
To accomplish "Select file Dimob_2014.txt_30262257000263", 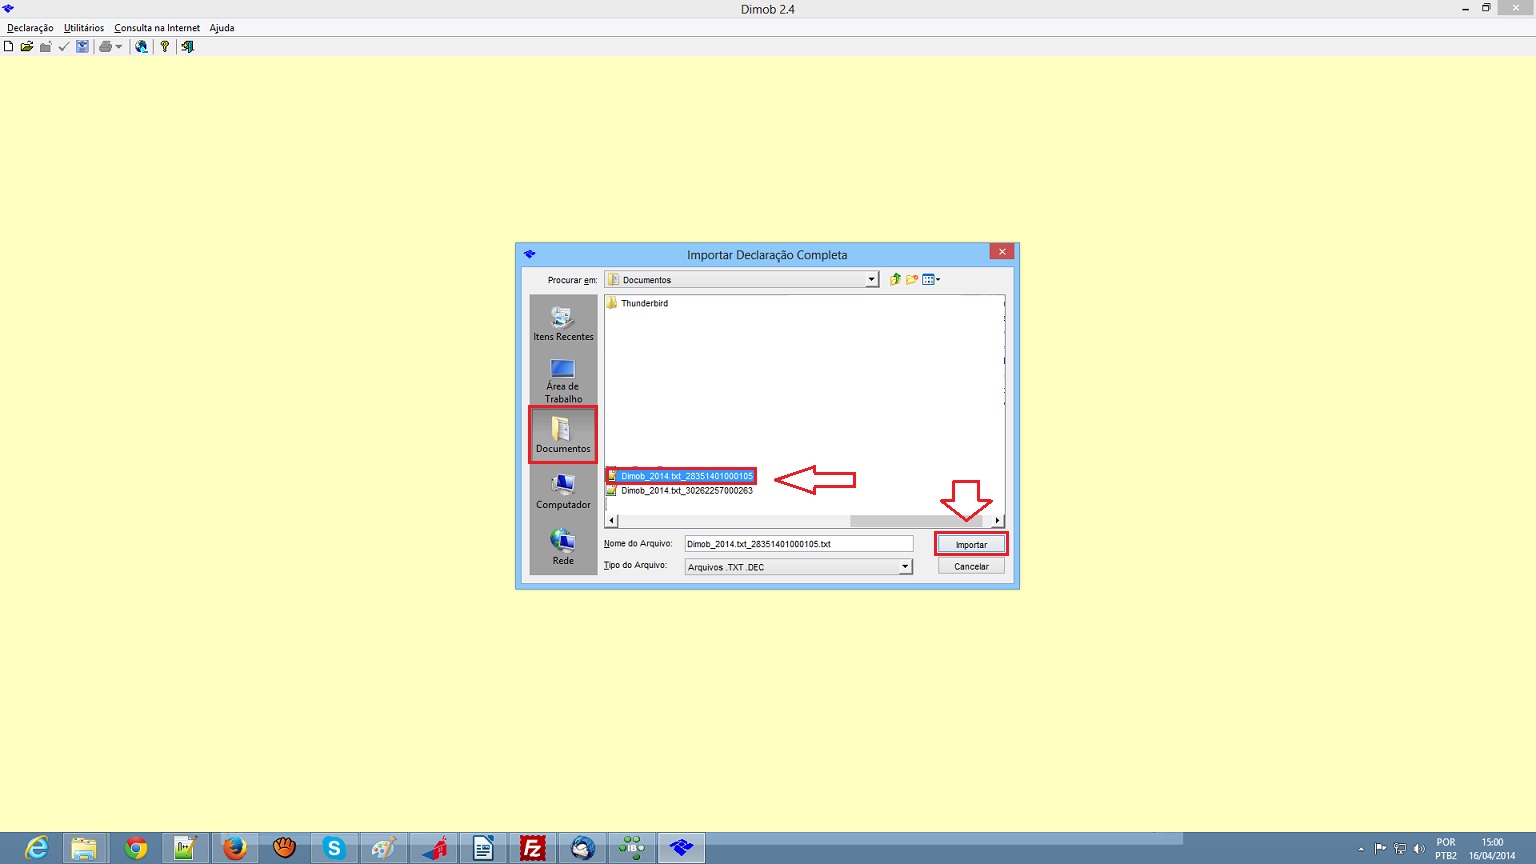I will point(686,491).
